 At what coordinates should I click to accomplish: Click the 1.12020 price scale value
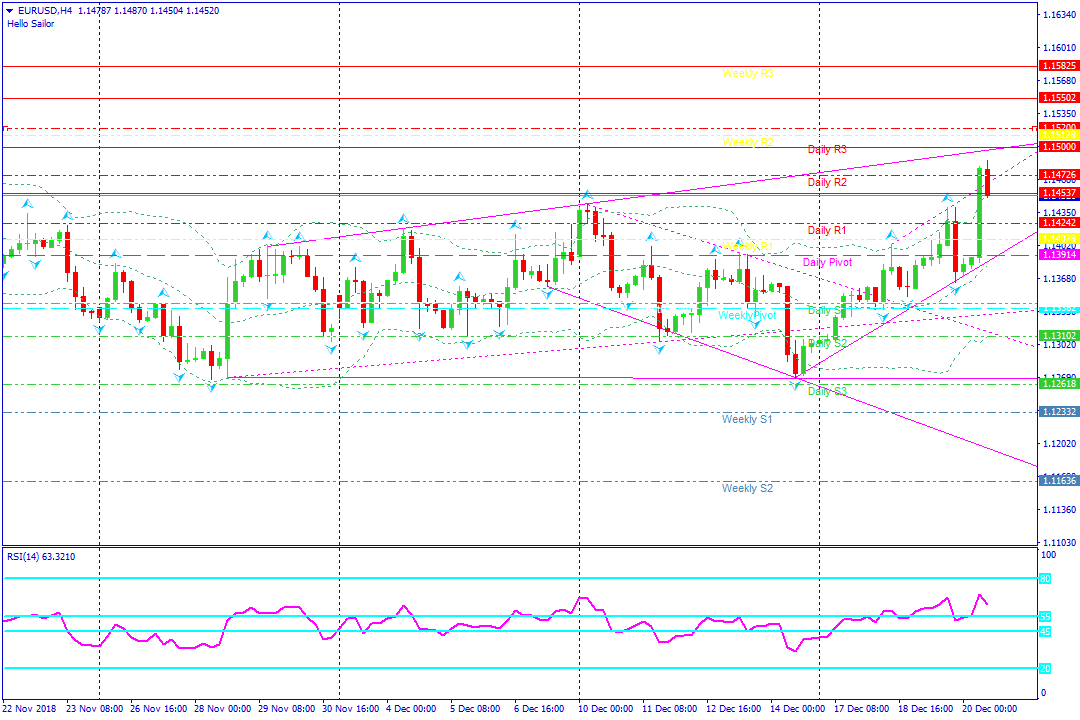1059,443
